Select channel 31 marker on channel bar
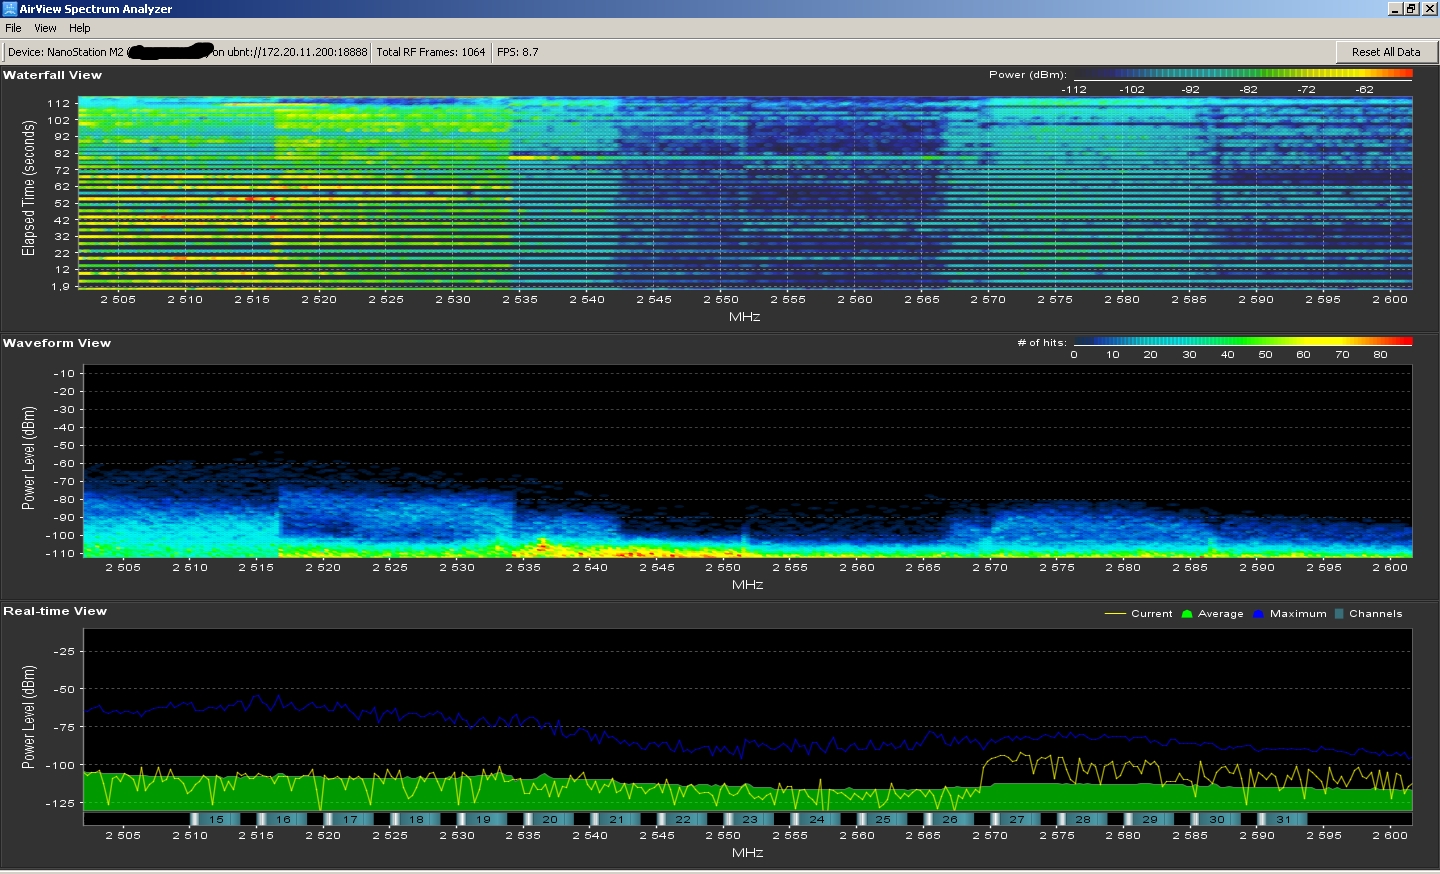 point(1283,819)
